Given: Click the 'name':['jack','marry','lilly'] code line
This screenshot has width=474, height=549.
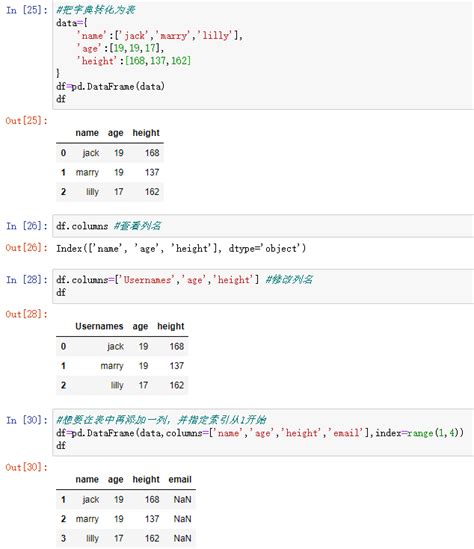Looking at the screenshot, I should [160, 36].
